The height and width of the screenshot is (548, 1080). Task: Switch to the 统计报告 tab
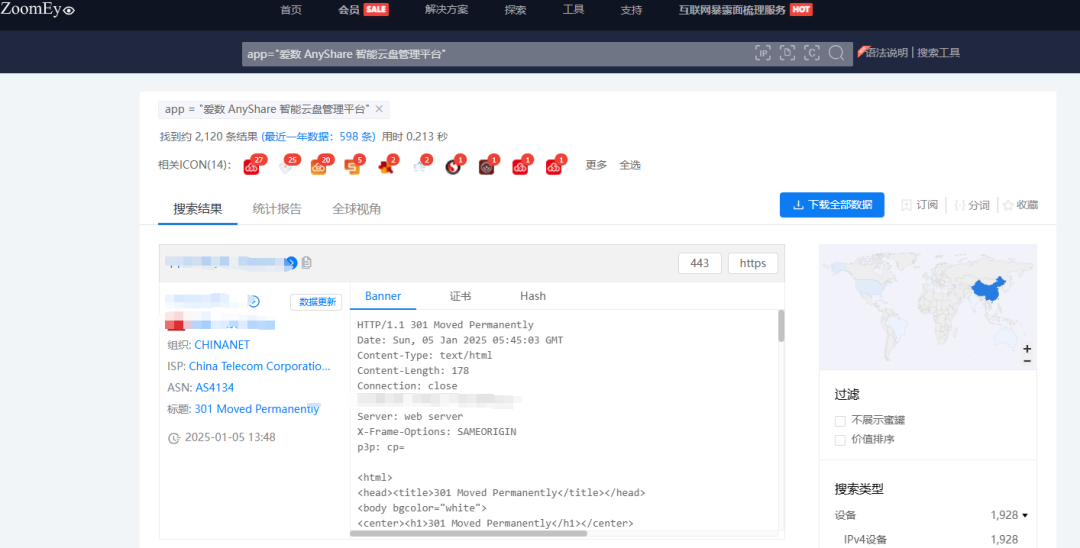[277, 209]
